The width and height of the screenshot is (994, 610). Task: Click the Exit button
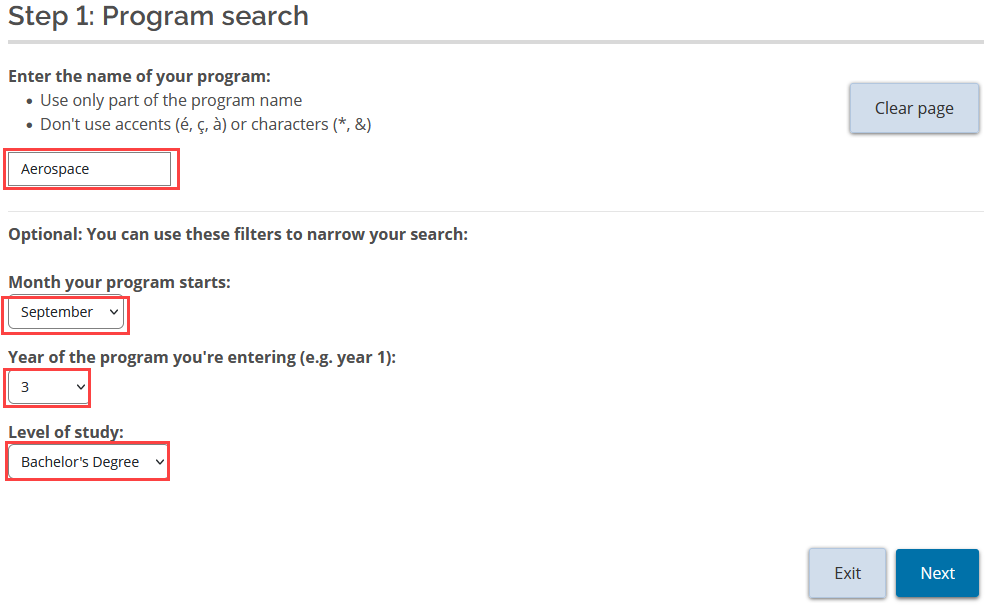pyautogui.click(x=847, y=572)
